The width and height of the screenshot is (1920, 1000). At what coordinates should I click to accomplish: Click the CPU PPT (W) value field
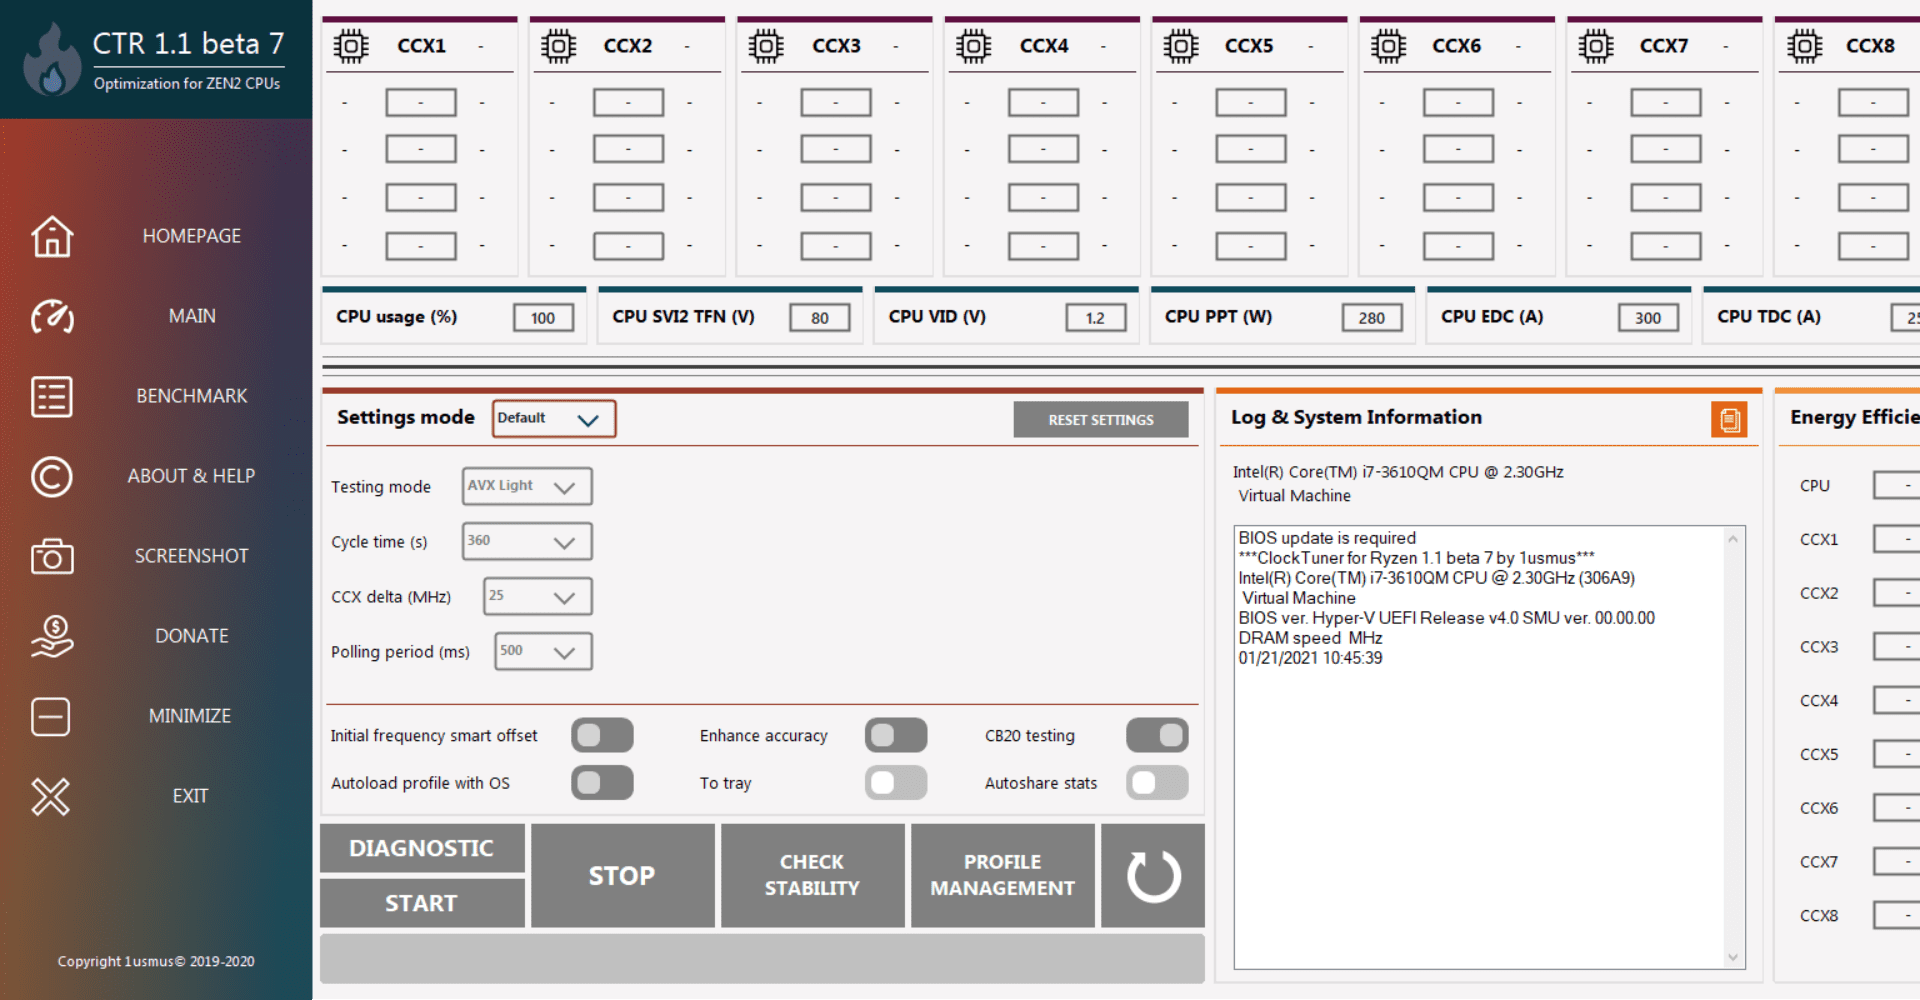1372,318
